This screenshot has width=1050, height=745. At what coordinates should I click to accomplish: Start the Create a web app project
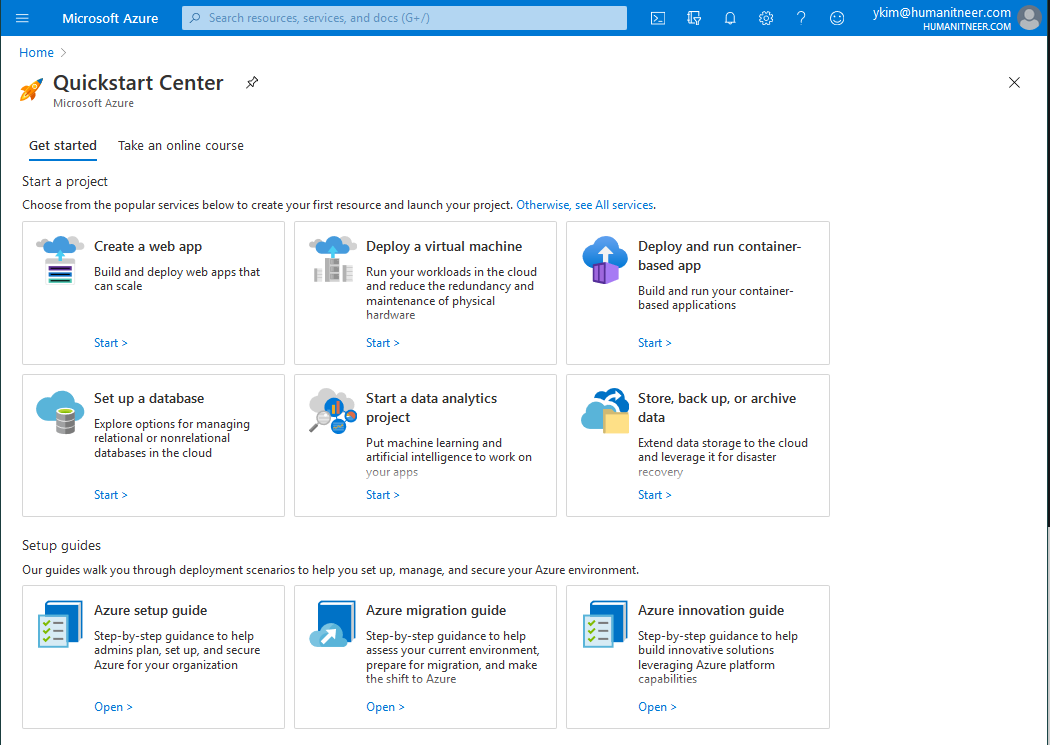(110, 343)
